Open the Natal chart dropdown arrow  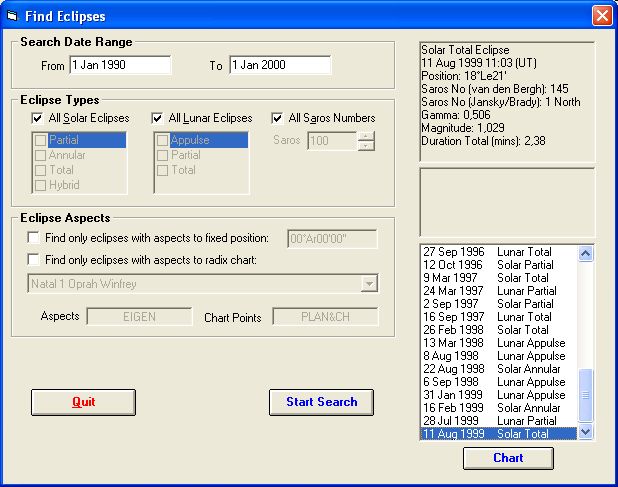(369, 284)
